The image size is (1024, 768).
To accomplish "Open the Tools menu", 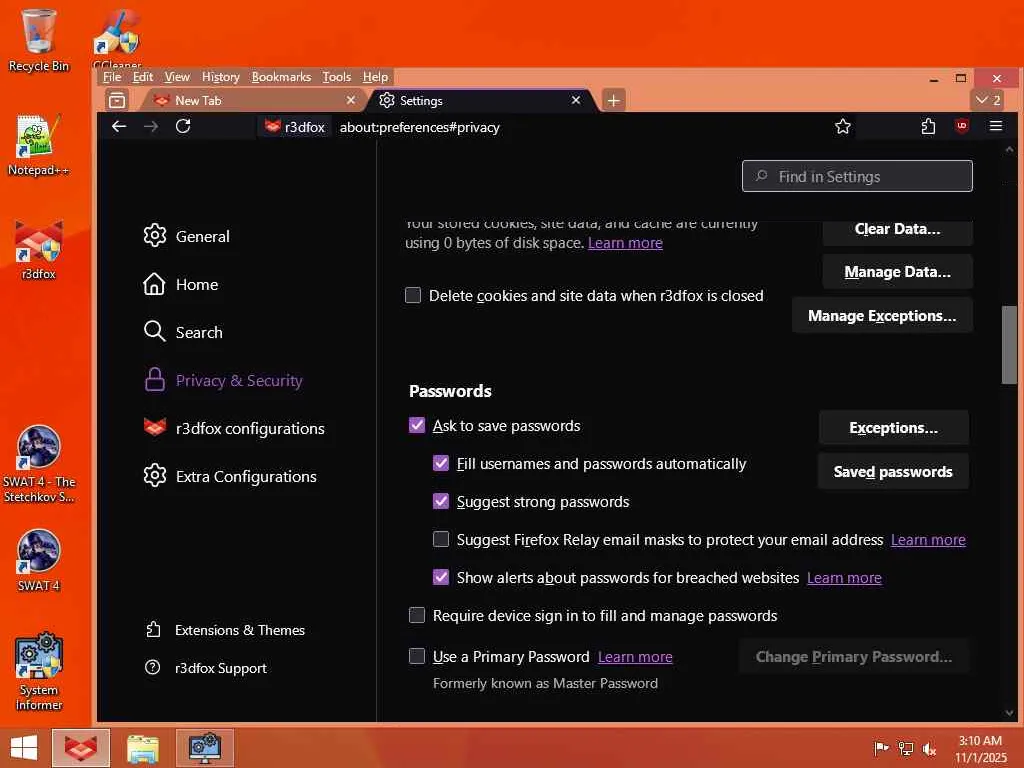I will tap(336, 77).
